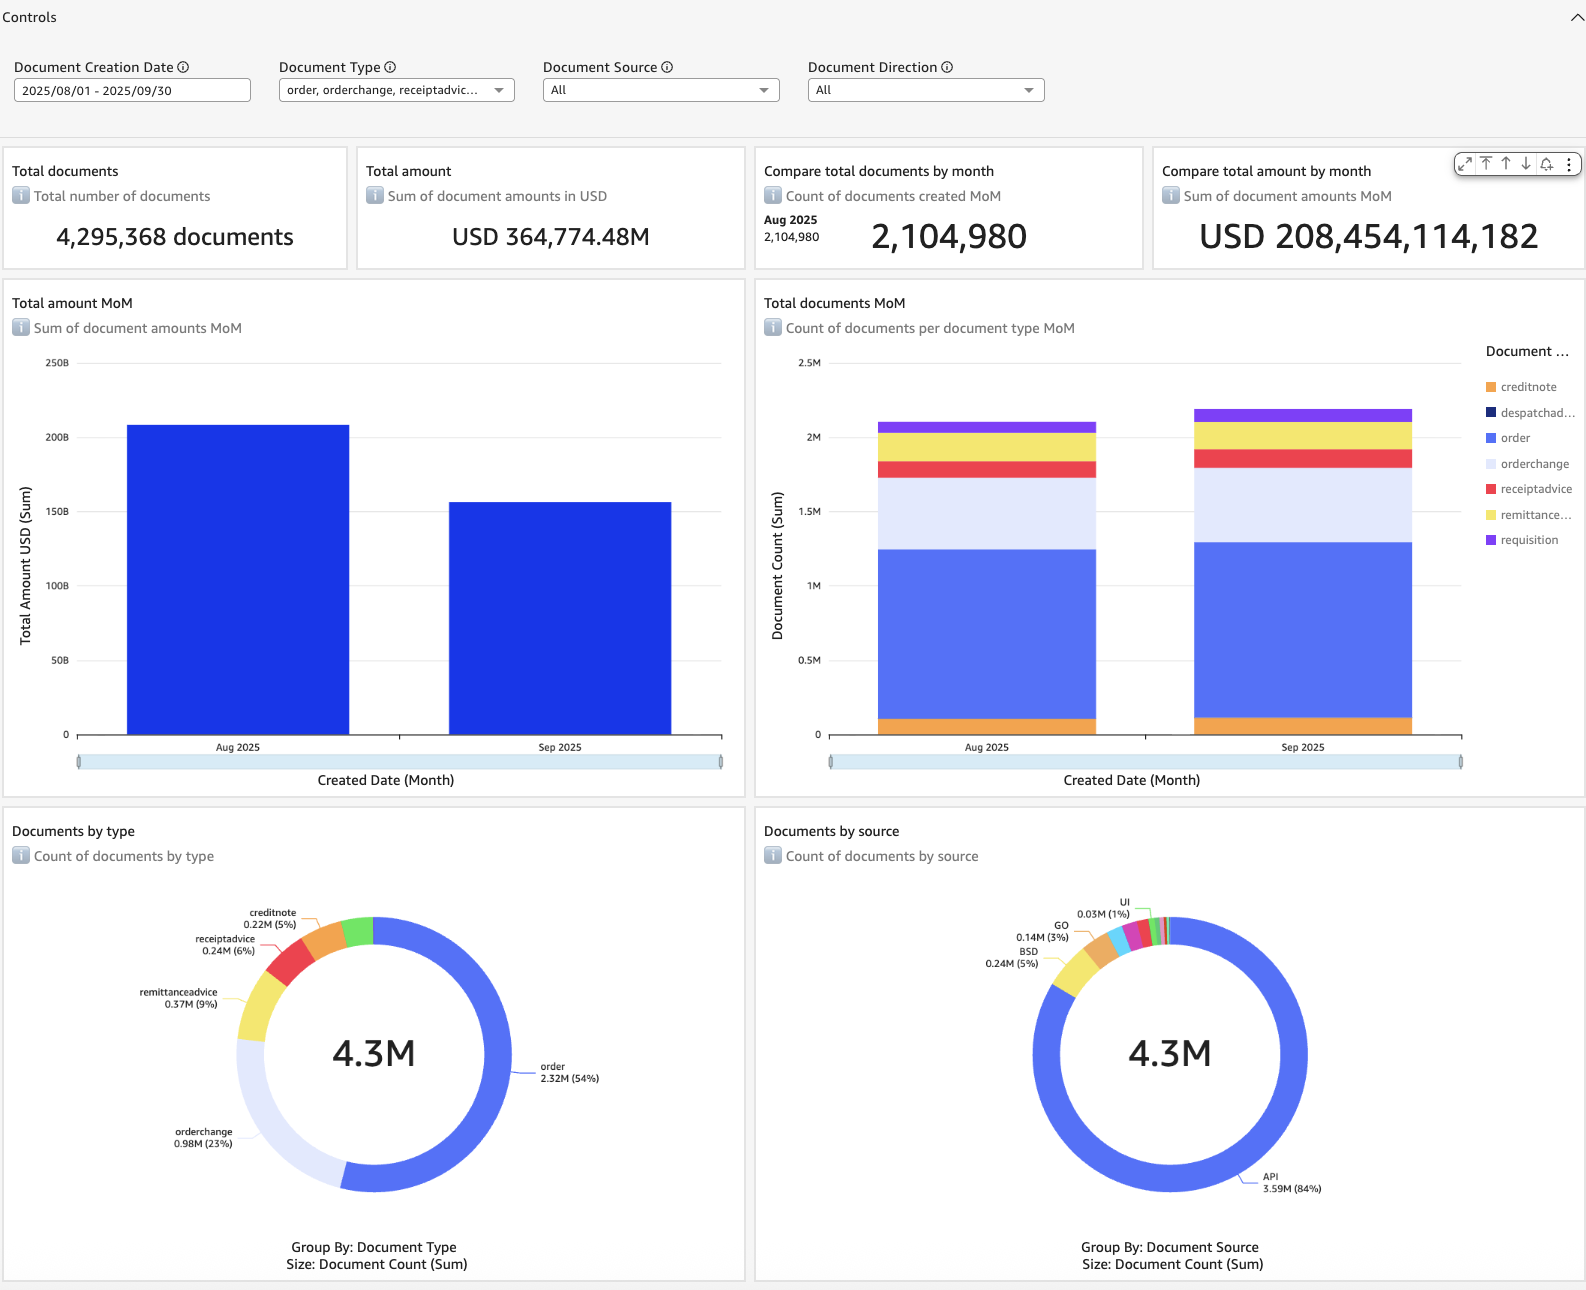Toggle the requisition legend entry

(1528, 540)
